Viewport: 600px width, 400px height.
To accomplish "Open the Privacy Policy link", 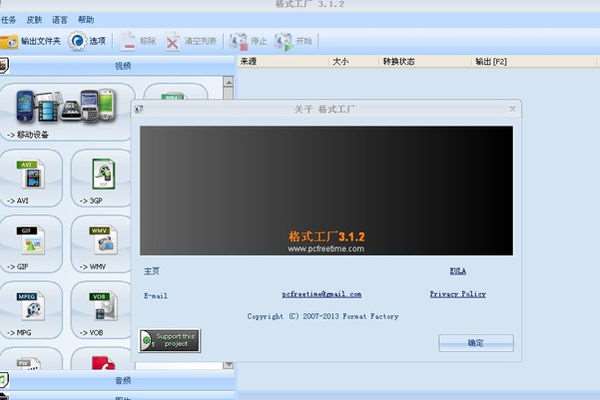I will tap(458, 294).
